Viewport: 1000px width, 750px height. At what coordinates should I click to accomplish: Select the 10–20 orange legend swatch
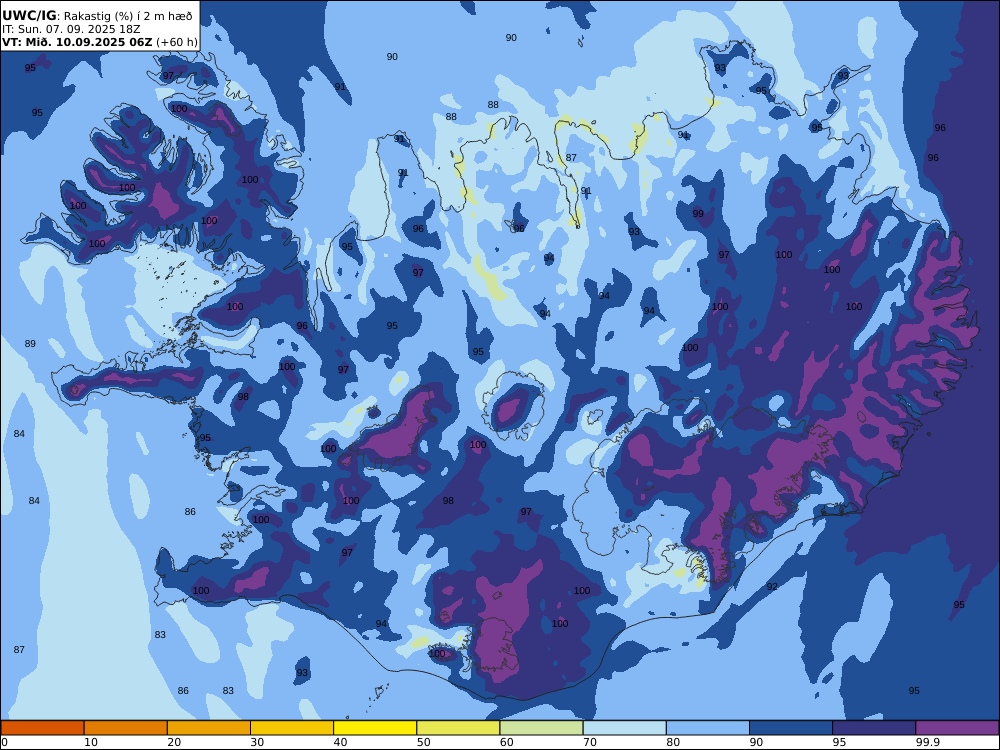coord(126,728)
